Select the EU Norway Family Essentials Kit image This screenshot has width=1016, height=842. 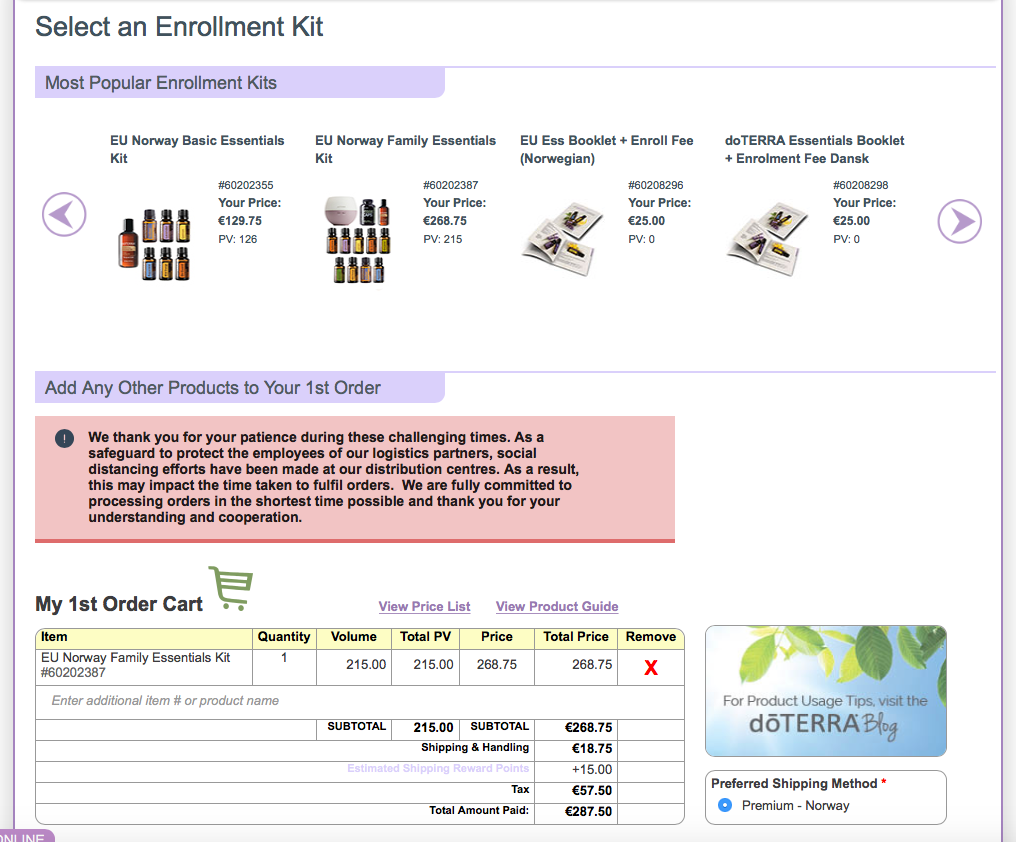(357, 240)
